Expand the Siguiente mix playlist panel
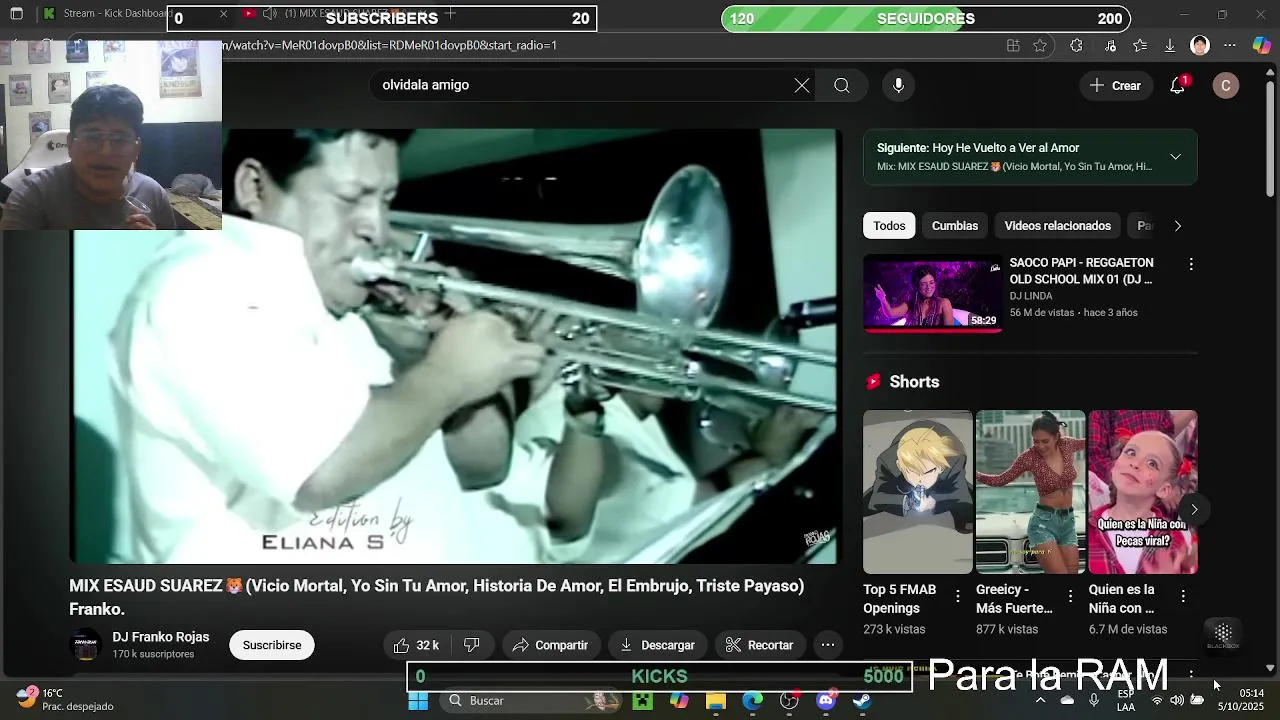 pos(1176,157)
